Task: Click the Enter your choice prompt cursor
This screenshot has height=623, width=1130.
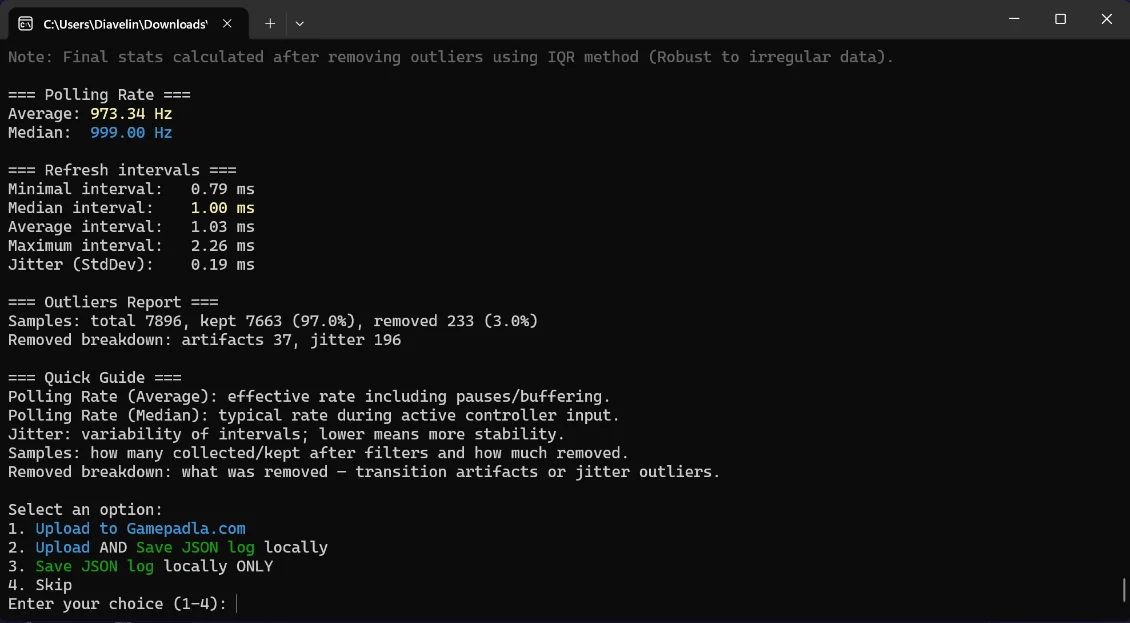Action: tap(236, 604)
